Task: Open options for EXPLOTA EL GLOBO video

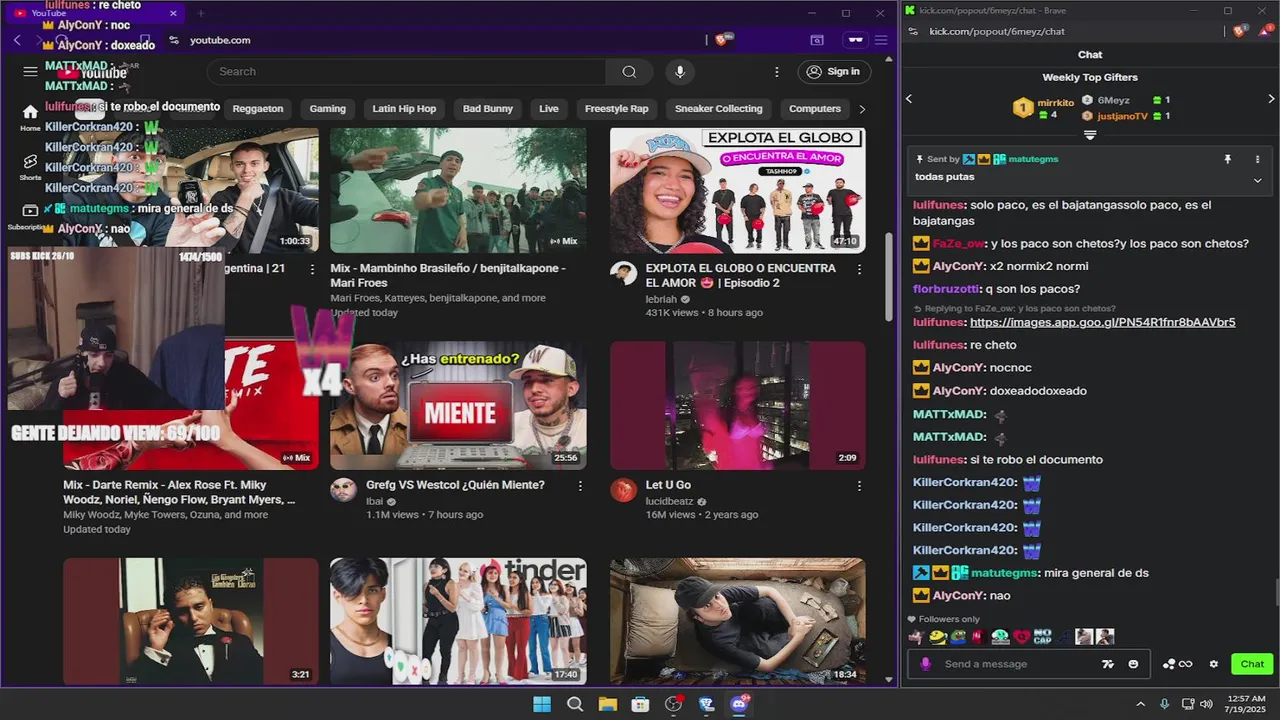Action: click(859, 269)
